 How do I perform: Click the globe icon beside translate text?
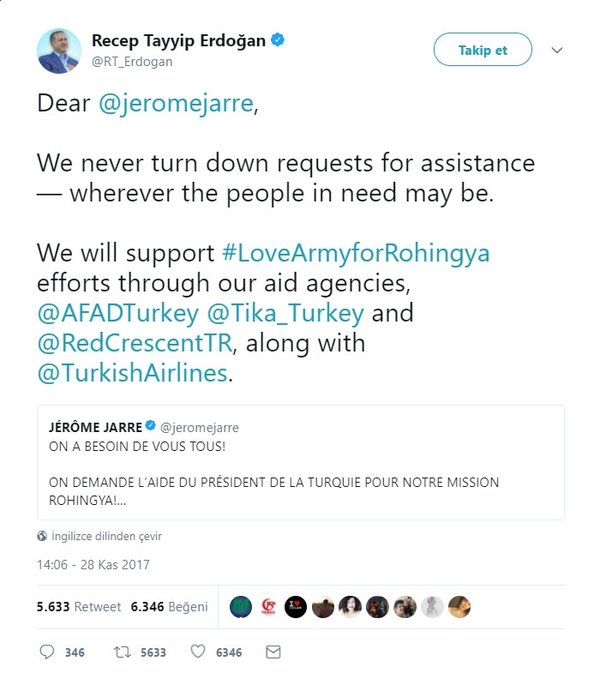point(42,536)
